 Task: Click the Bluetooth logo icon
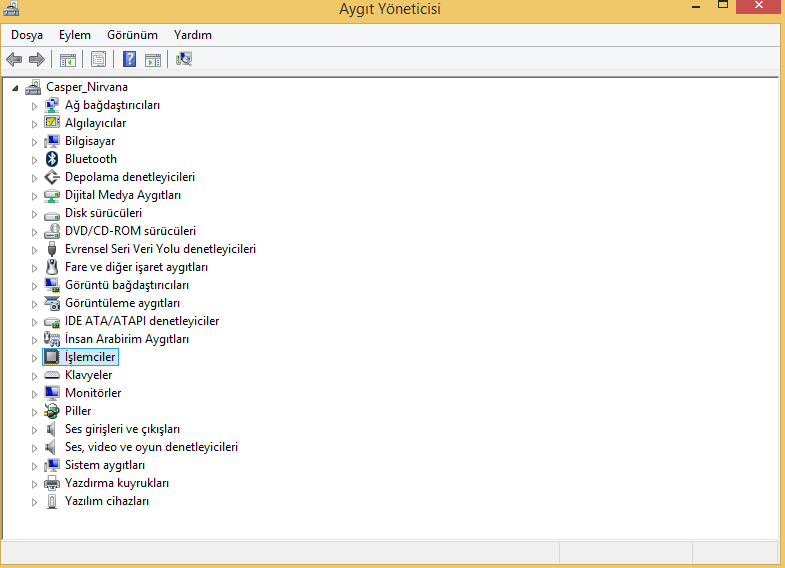[52, 159]
